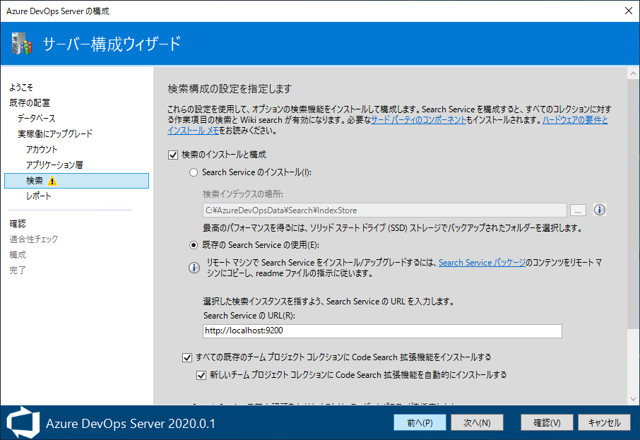Click the SSD storage performance recommendation text
Screen dimensions: 640x440
392,228
